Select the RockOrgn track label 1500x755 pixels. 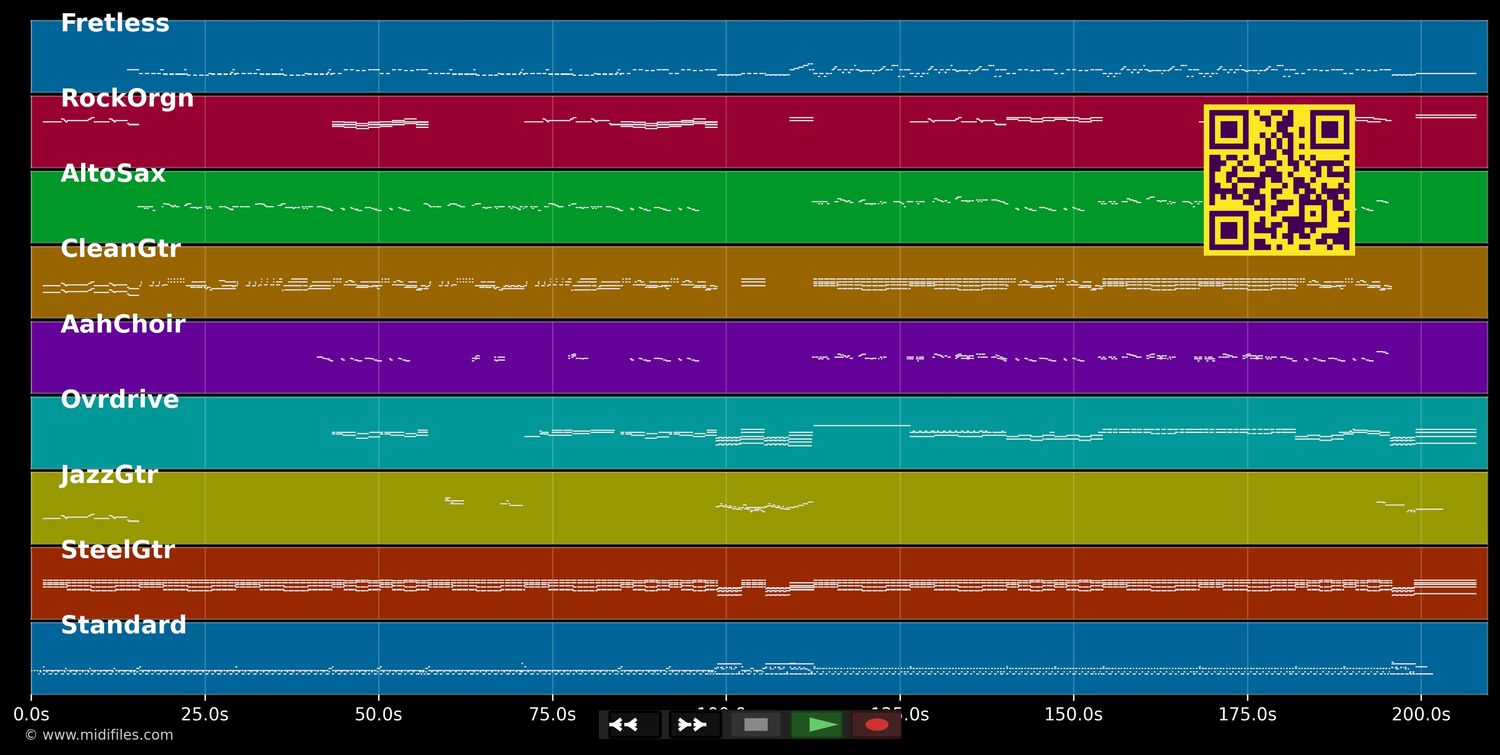[127, 99]
